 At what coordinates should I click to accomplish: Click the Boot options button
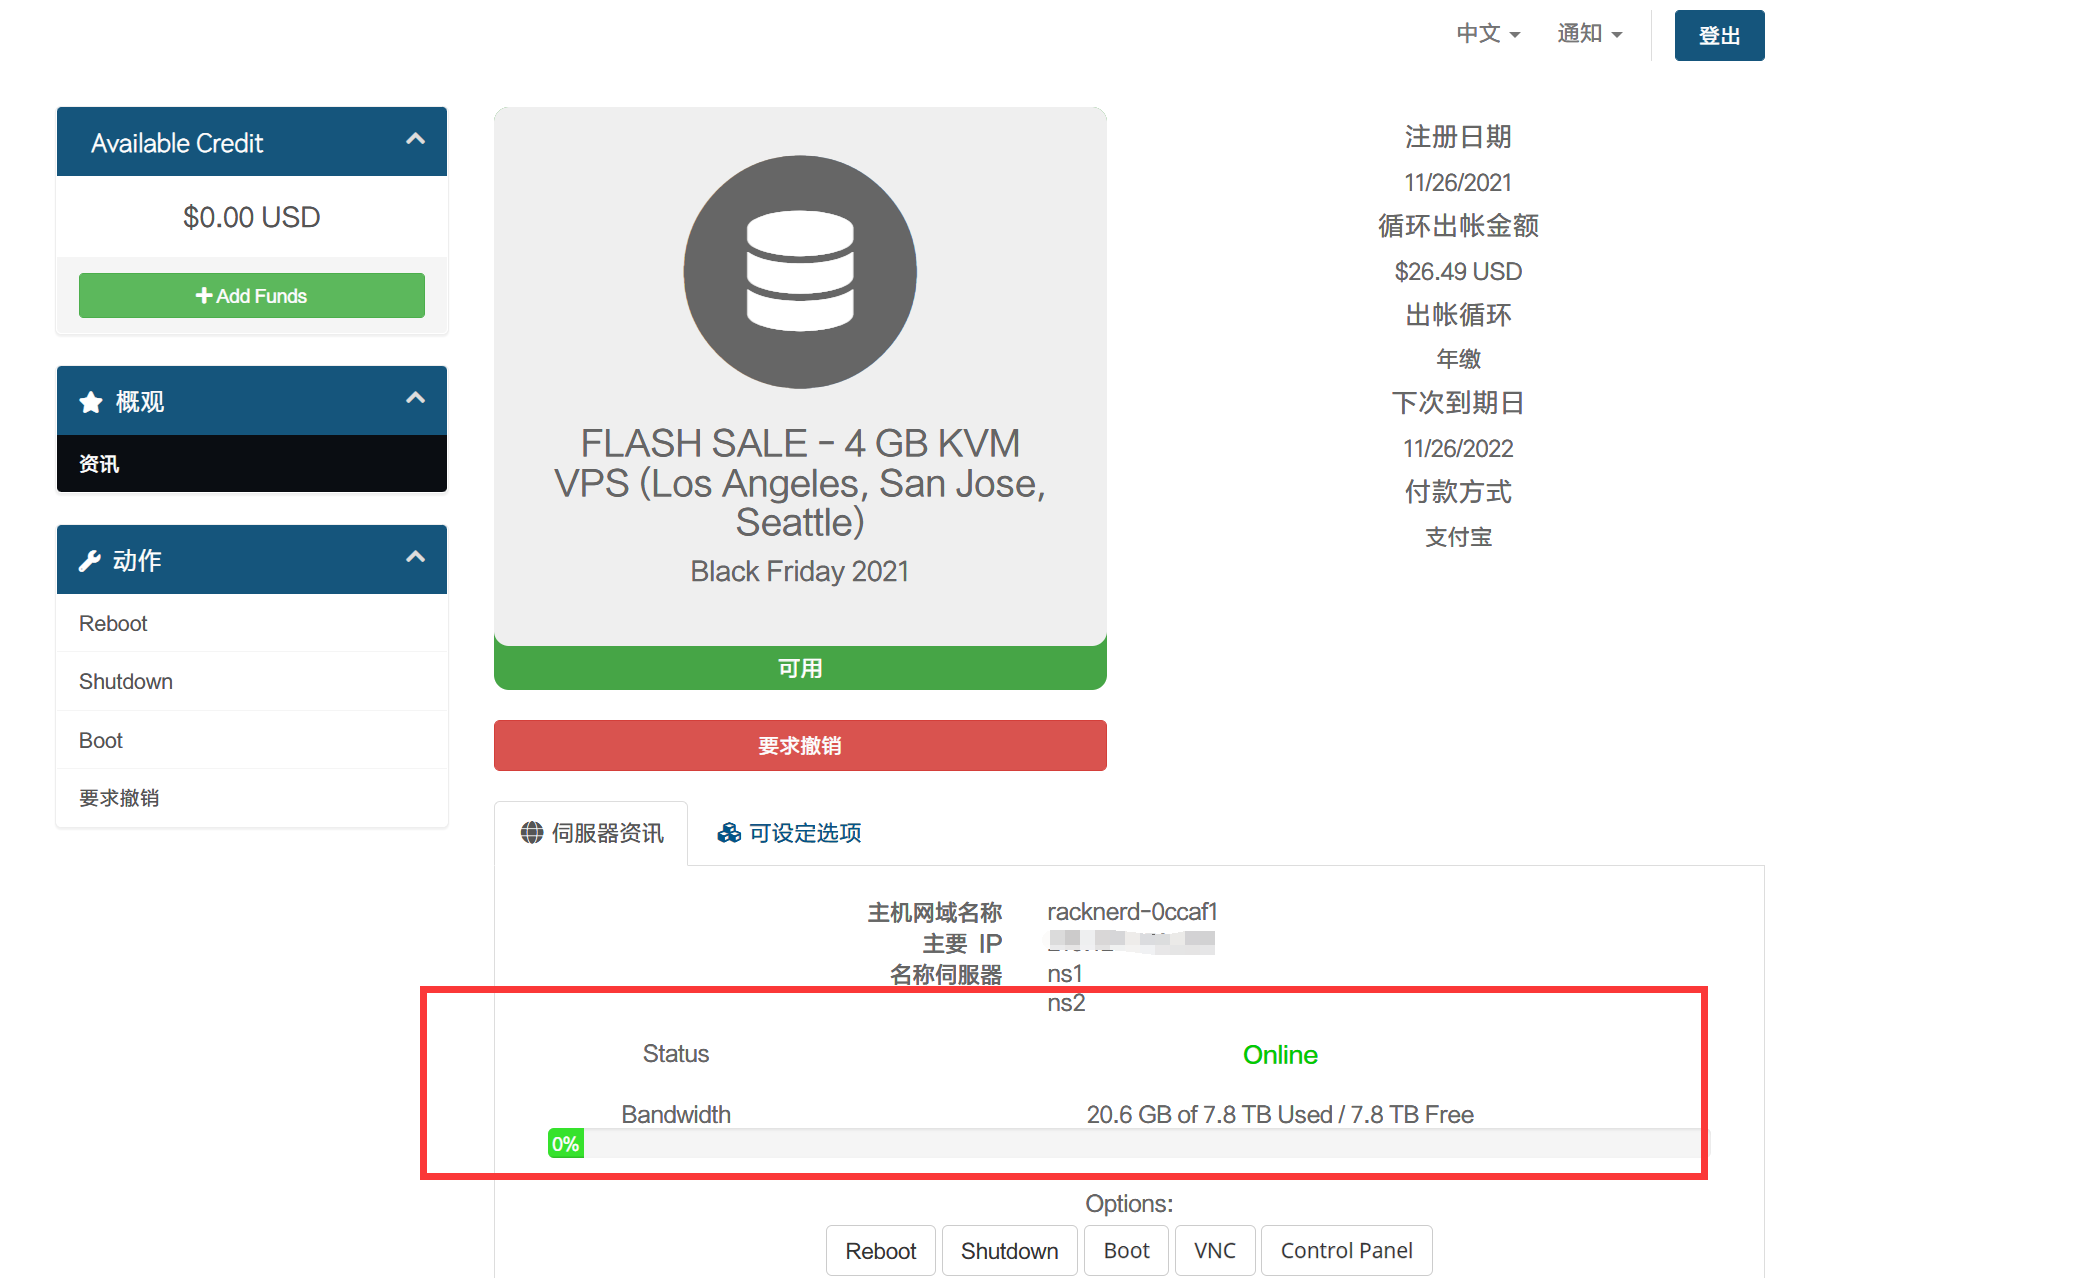click(x=1126, y=1251)
